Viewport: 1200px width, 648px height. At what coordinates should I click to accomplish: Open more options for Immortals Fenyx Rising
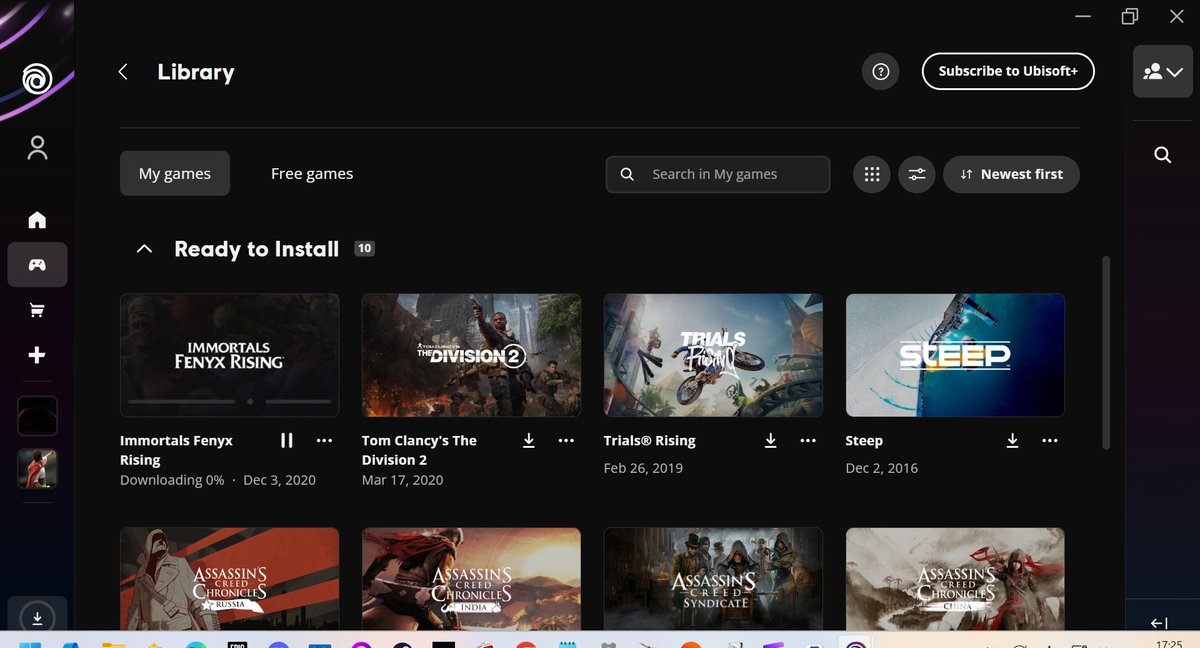(324, 440)
